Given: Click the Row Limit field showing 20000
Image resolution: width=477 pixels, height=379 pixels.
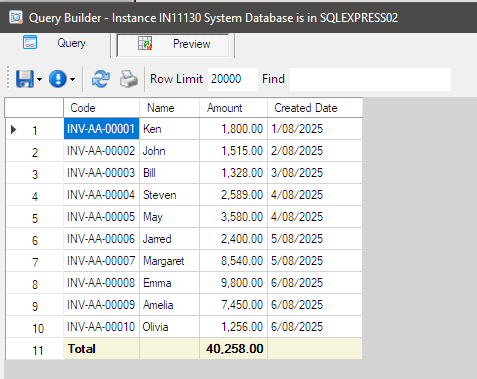Looking at the screenshot, I should 233,79.
